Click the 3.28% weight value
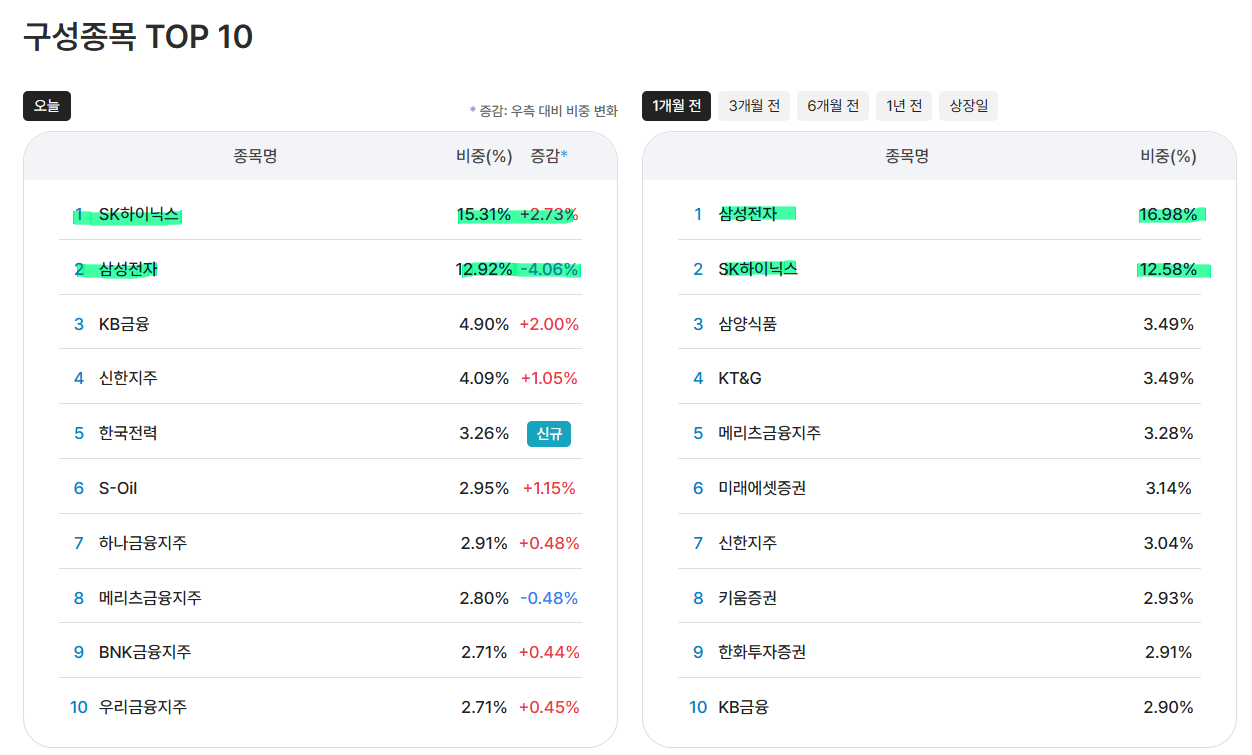The width and height of the screenshot is (1252, 755). pos(1169,434)
